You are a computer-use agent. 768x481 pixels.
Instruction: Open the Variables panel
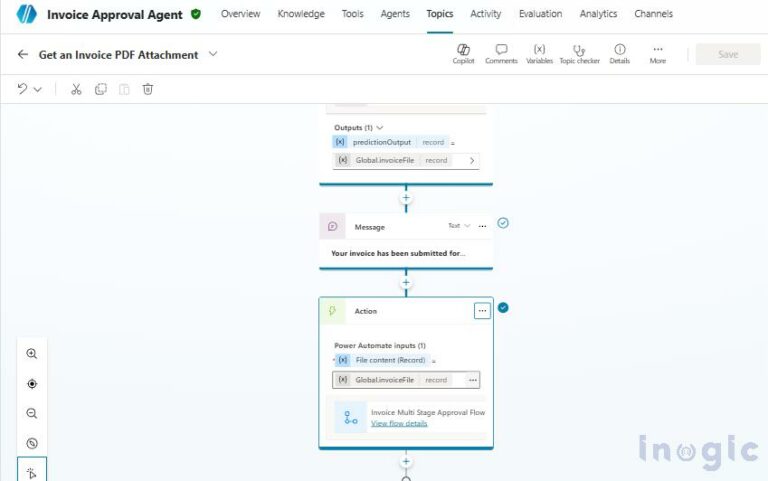point(539,54)
